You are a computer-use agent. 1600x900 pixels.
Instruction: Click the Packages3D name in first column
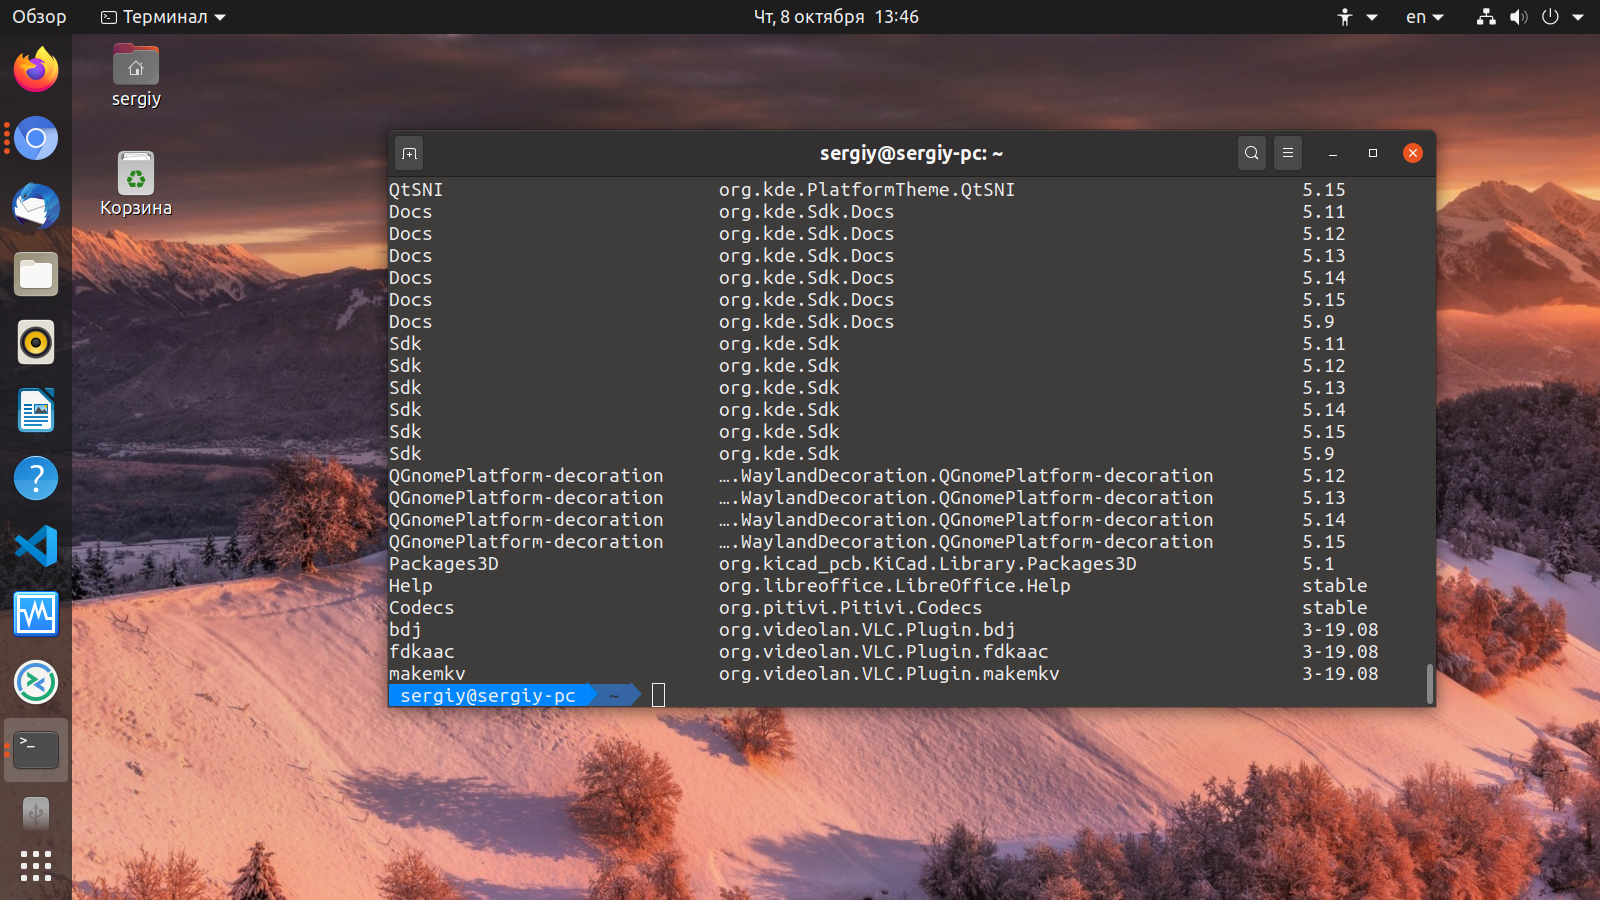(443, 564)
